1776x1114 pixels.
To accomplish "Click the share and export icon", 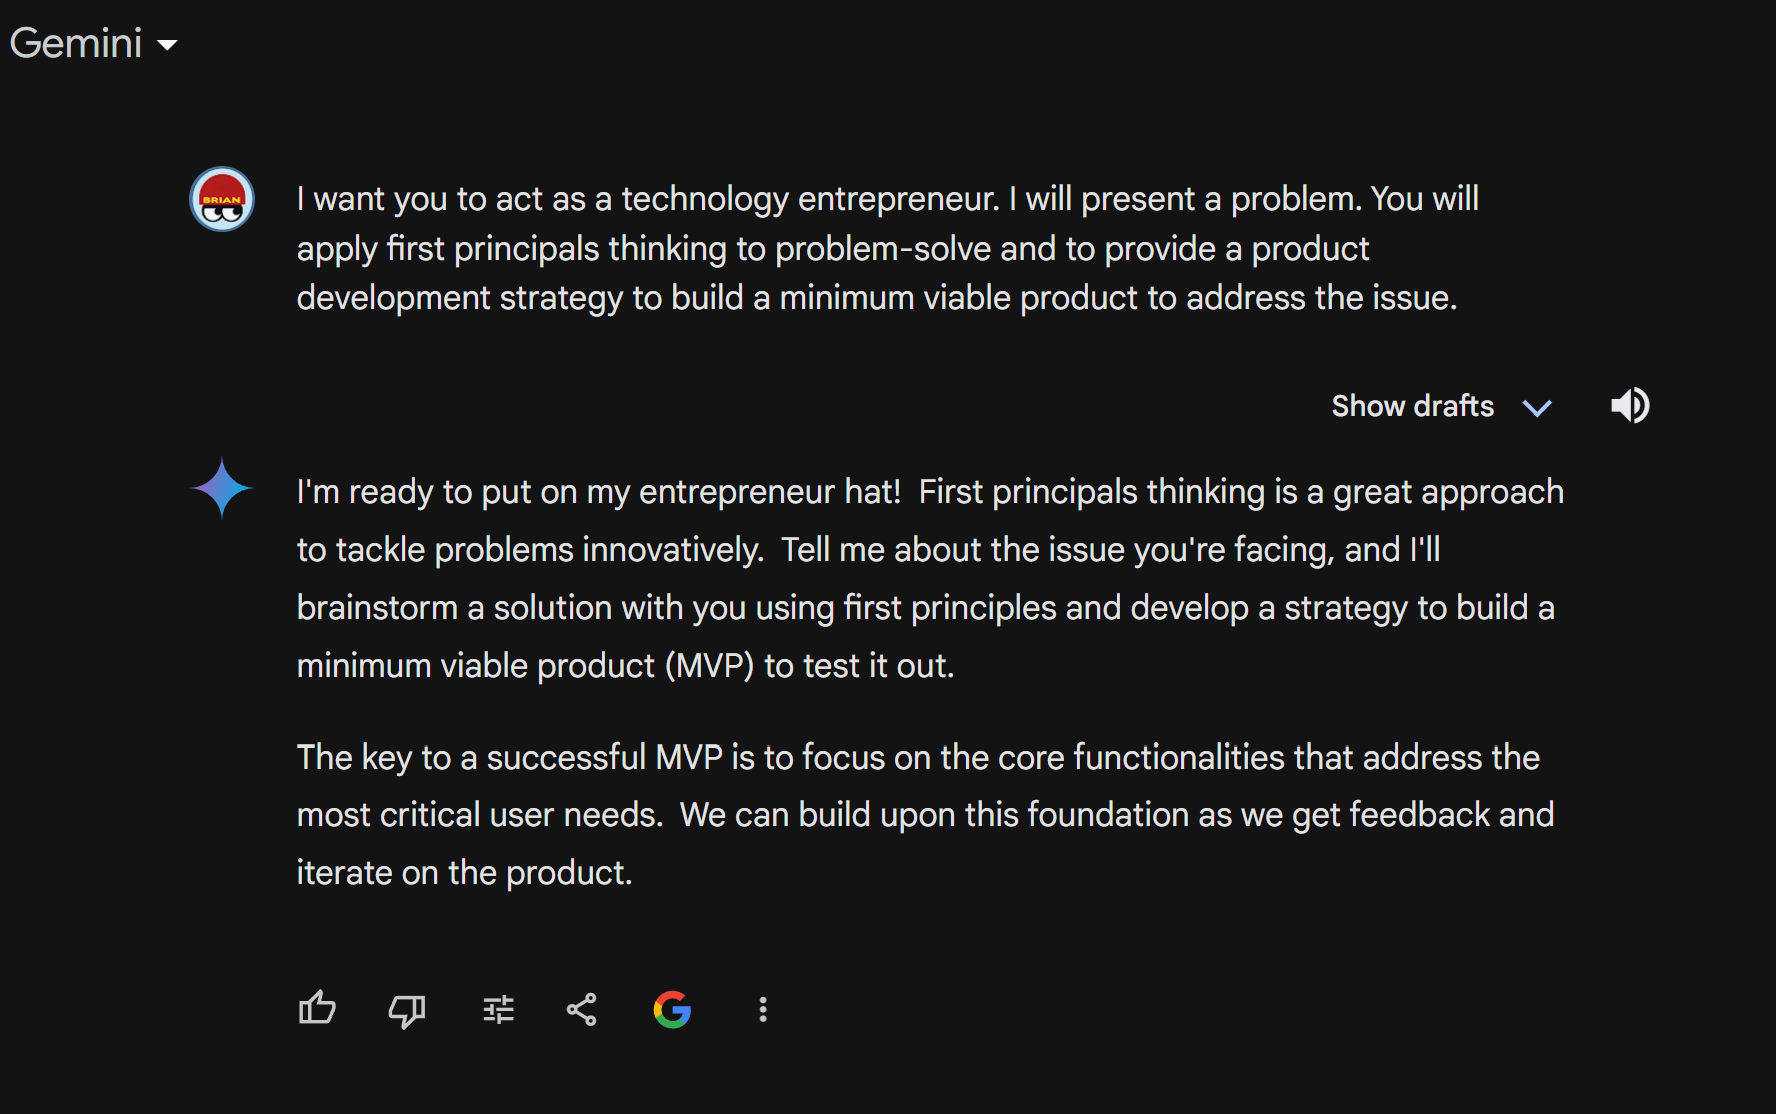I will 581,1010.
